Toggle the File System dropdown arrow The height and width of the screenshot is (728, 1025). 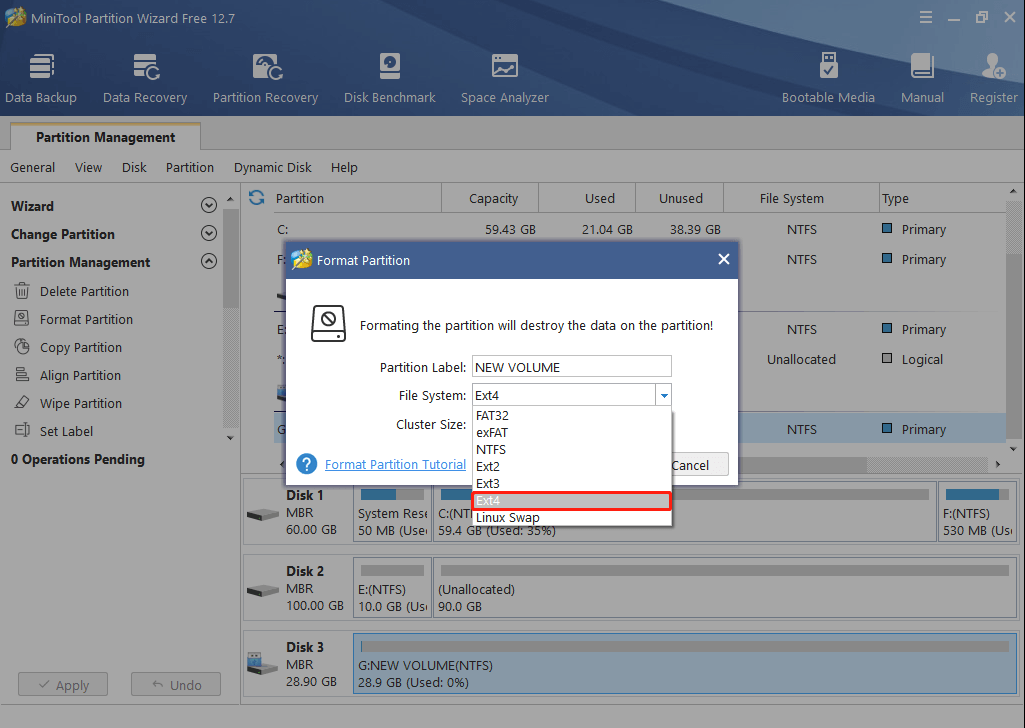click(x=664, y=395)
